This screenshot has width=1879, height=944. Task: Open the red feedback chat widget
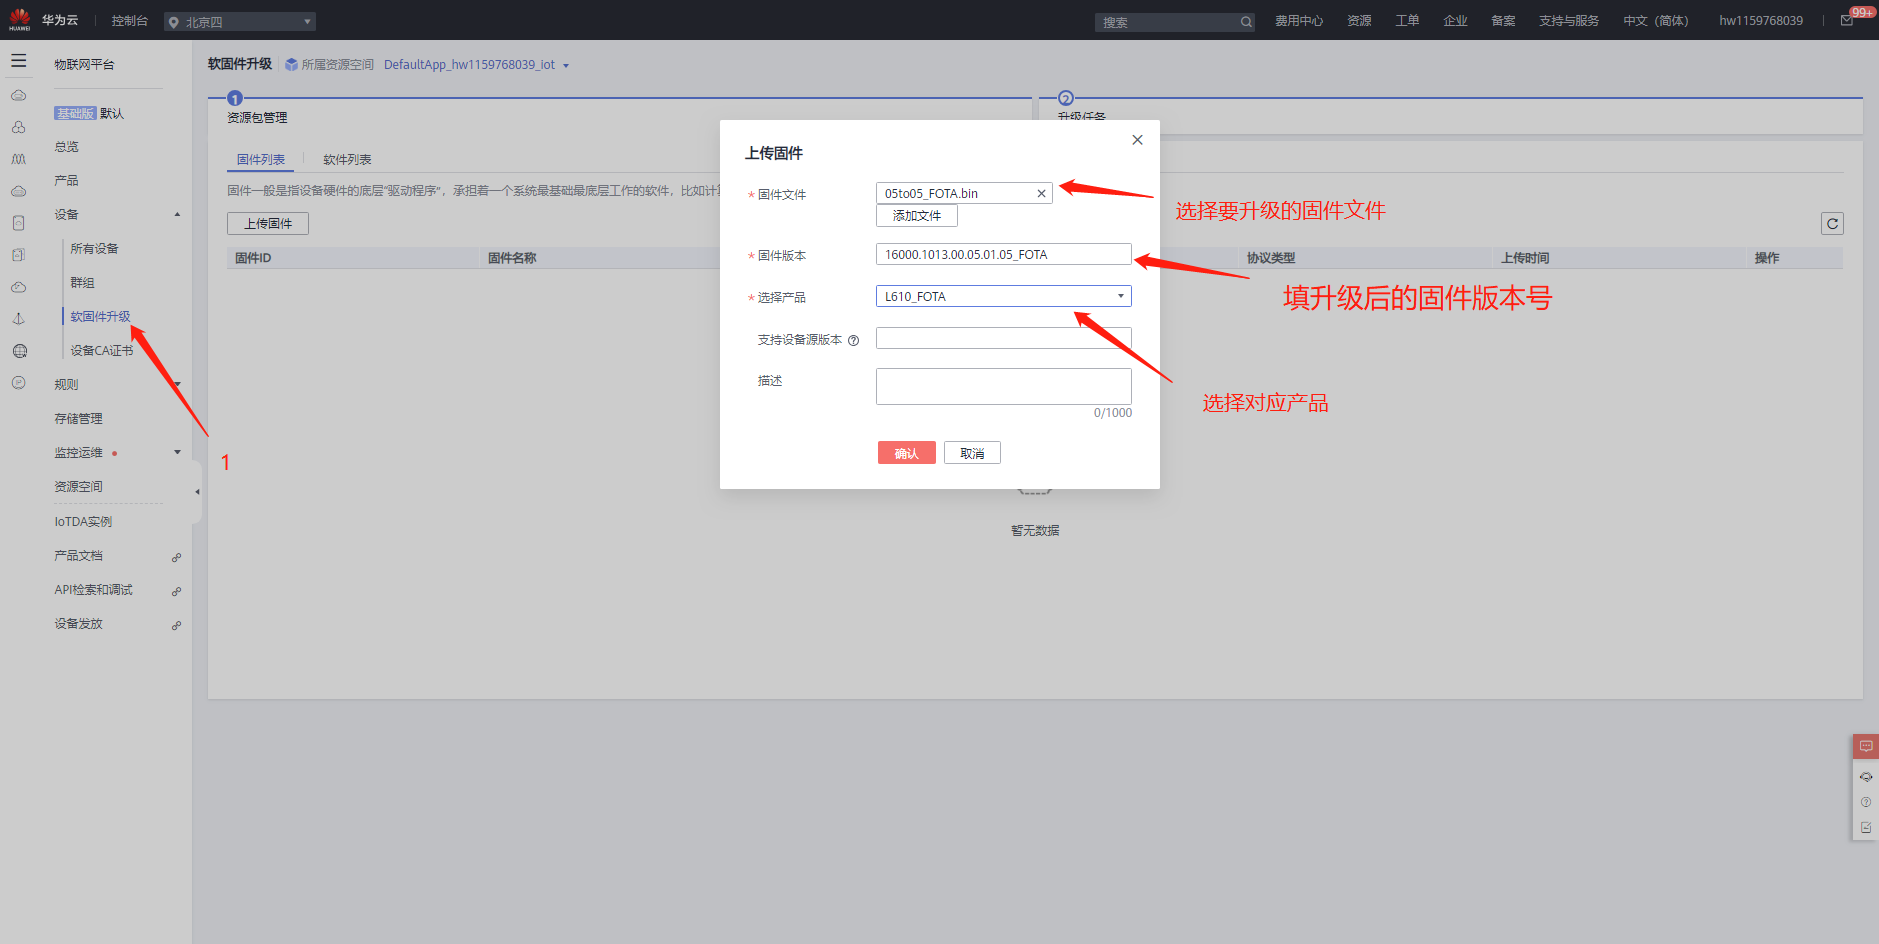(1866, 746)
